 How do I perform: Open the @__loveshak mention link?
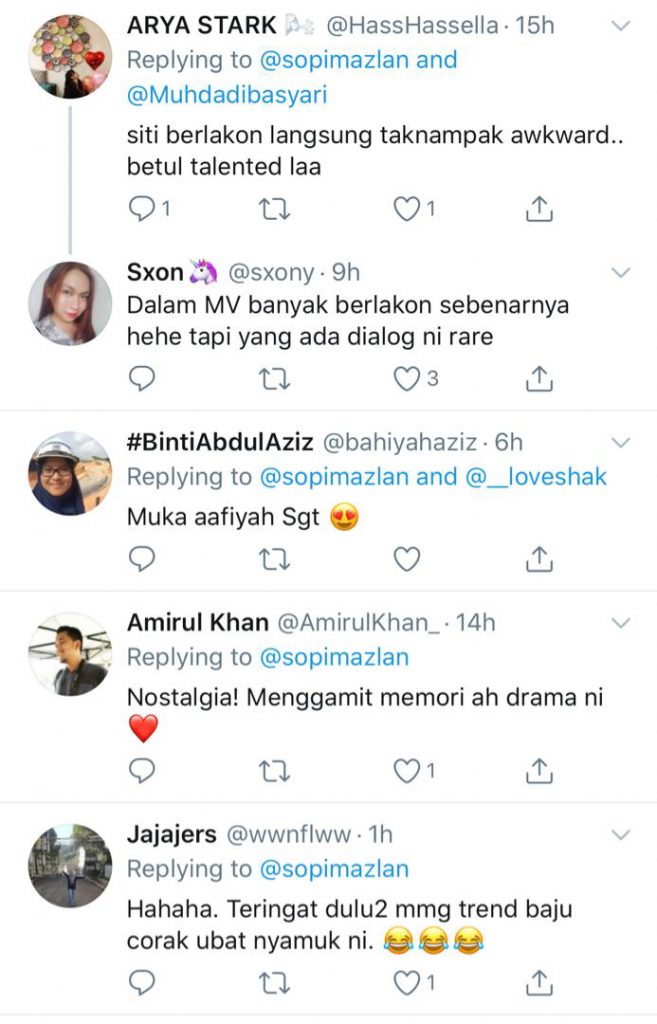pyautogui.click(x=535, y=477)
